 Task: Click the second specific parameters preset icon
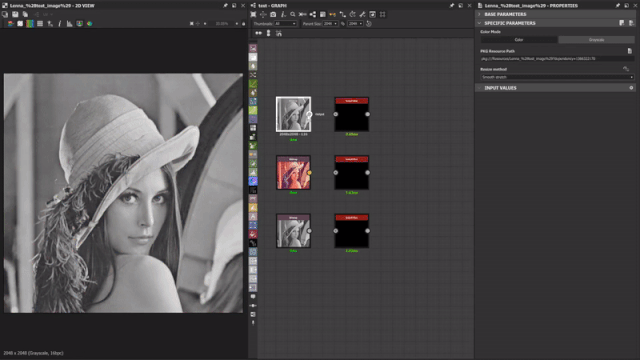tap(631, 23)
